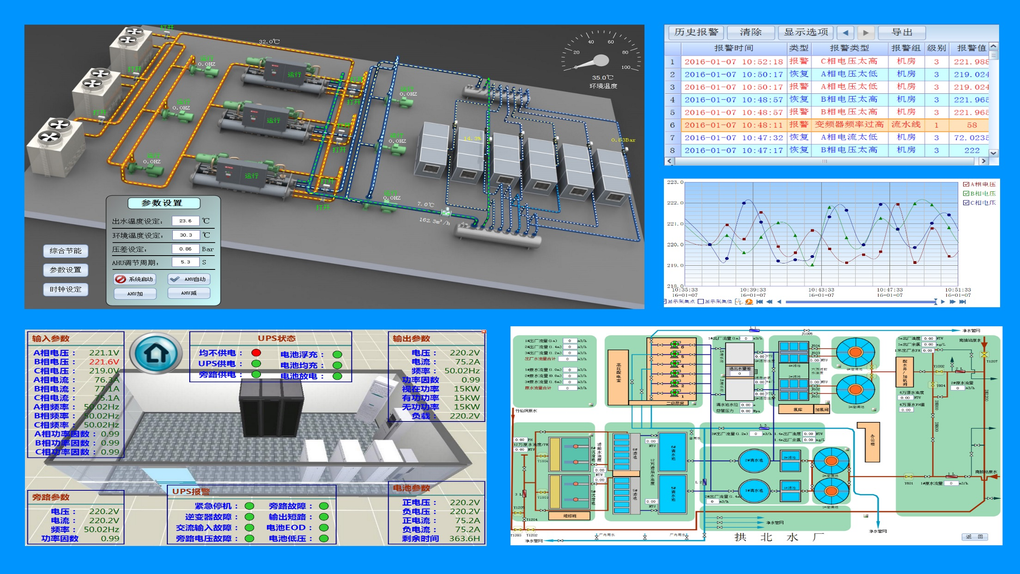The height and width of the screenshot is (574, 1020).
Task: Toggle the AHU自动 checkmark button
Action: coord(189,279)
